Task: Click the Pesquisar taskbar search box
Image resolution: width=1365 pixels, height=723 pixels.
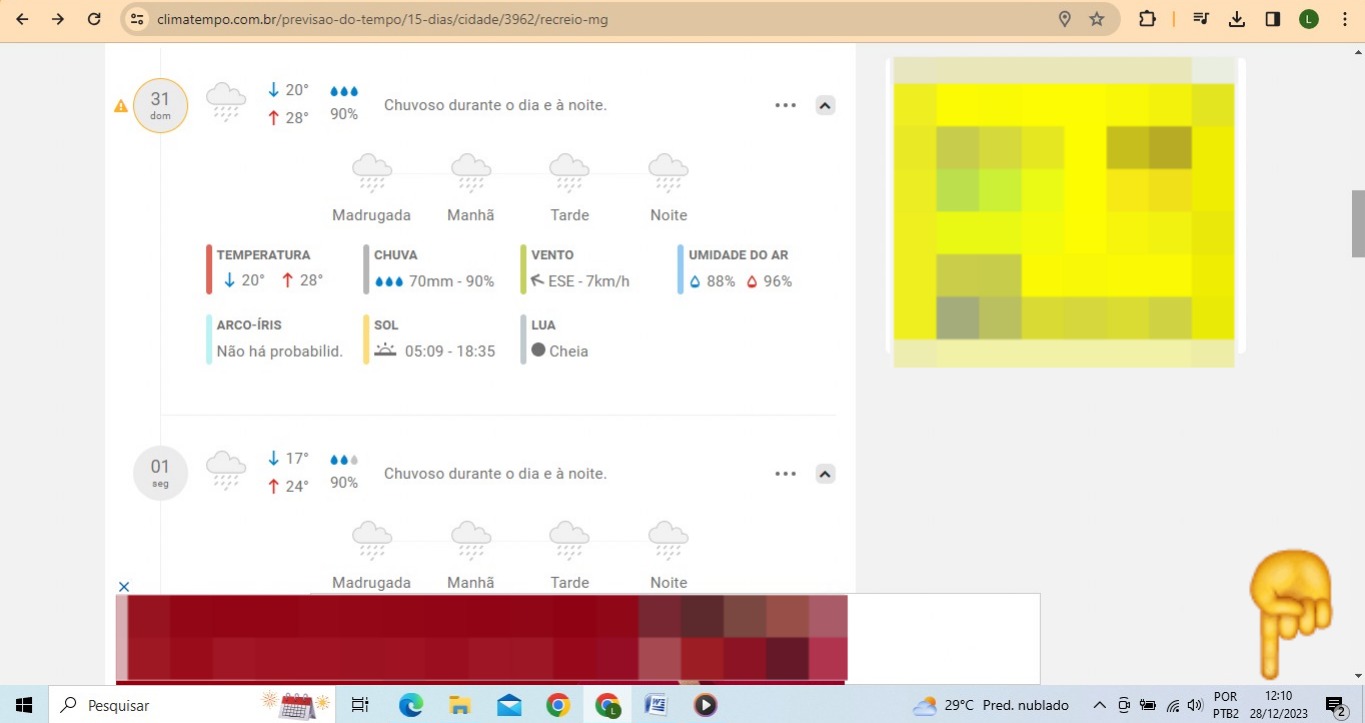Action: [190, 705]
